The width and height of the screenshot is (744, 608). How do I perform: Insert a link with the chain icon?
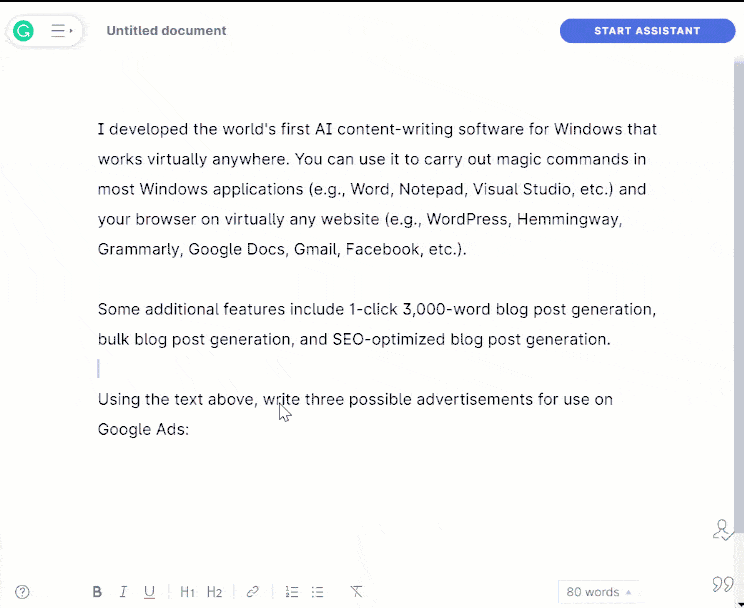point(252,592)
